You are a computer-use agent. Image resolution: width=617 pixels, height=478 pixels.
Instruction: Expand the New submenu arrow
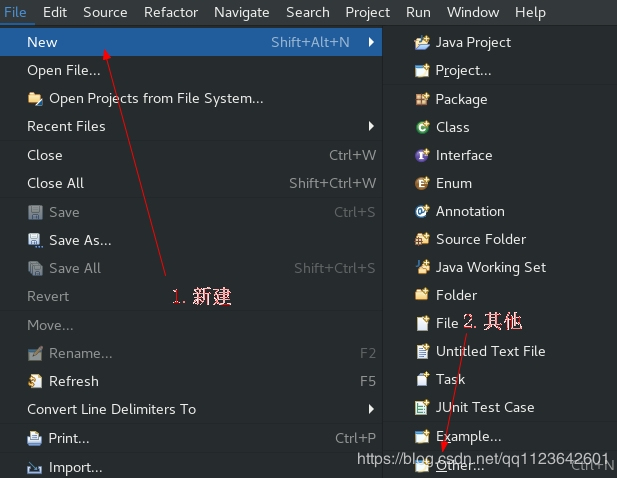(x=371, y=42)
